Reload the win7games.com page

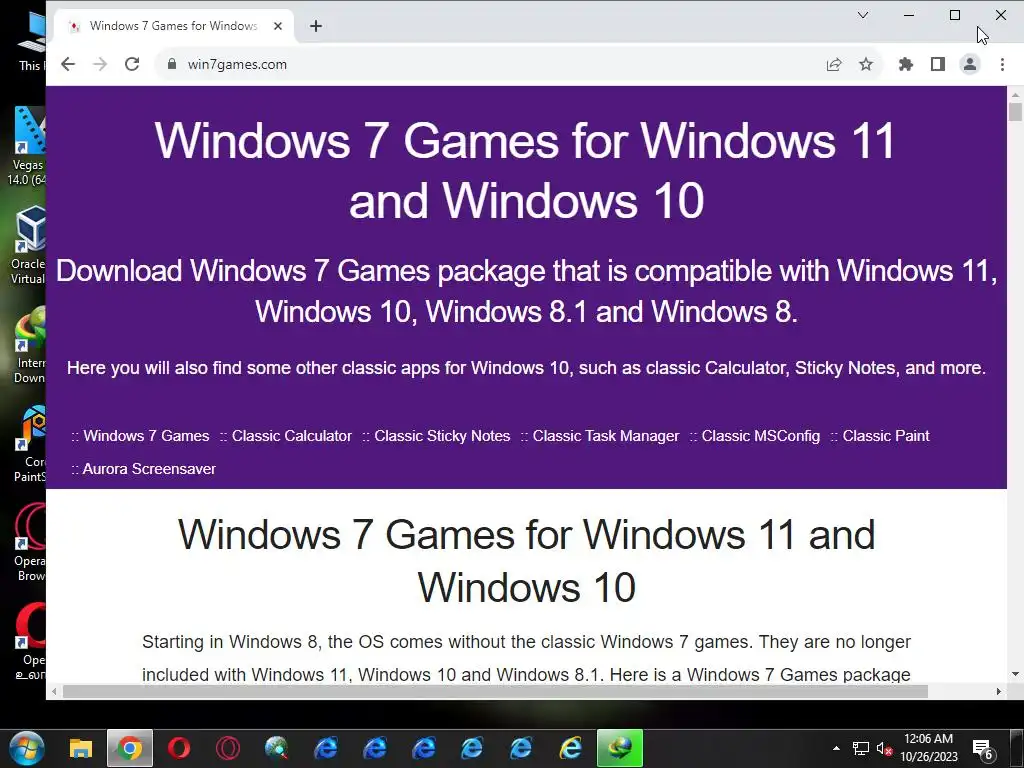point(132,64)
